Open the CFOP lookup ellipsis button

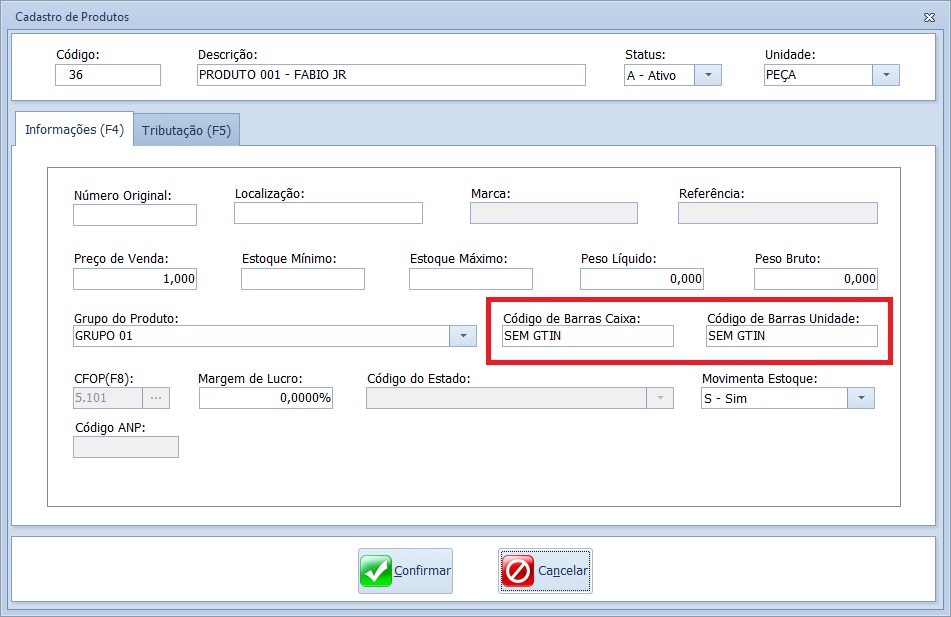(155, 398)
